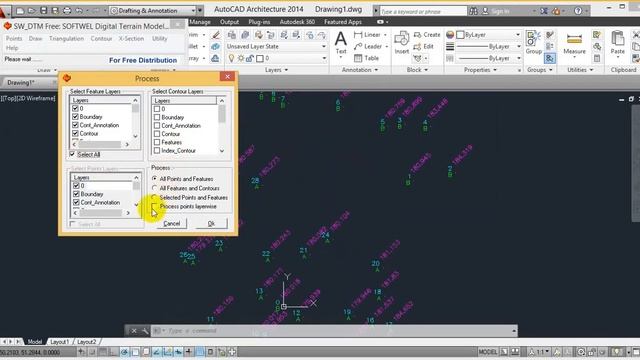Screen dimensions: 640x360
Task: Open the Featured Apps ribbon tab
Action: (x=342, y=22)
